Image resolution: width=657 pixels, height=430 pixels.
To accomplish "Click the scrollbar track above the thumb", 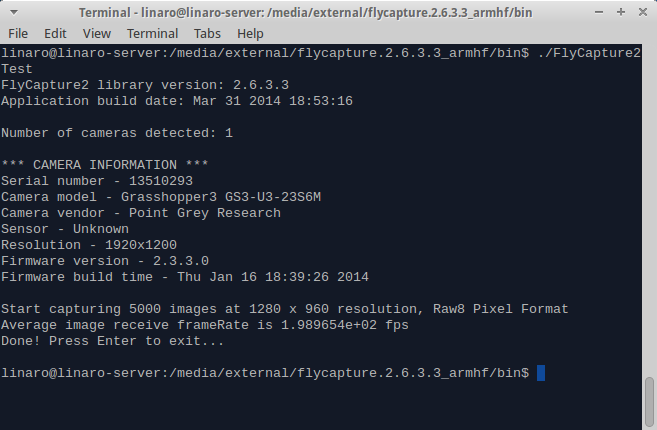I will tap(649, 210).
